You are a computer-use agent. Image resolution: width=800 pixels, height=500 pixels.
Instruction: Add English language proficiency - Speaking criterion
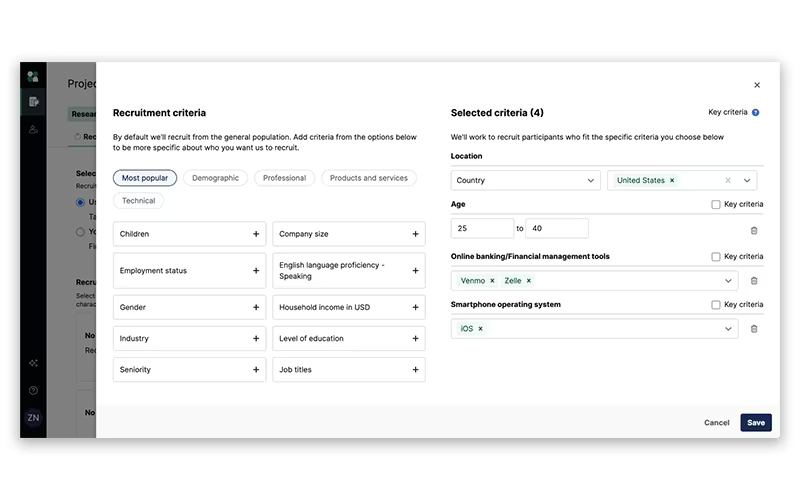pos(415,270)
